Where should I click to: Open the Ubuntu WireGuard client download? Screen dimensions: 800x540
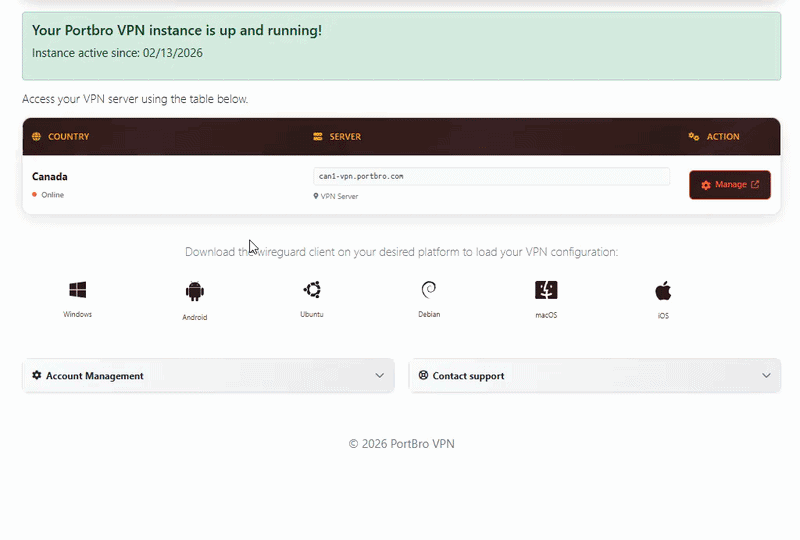(x=312, y=290)
